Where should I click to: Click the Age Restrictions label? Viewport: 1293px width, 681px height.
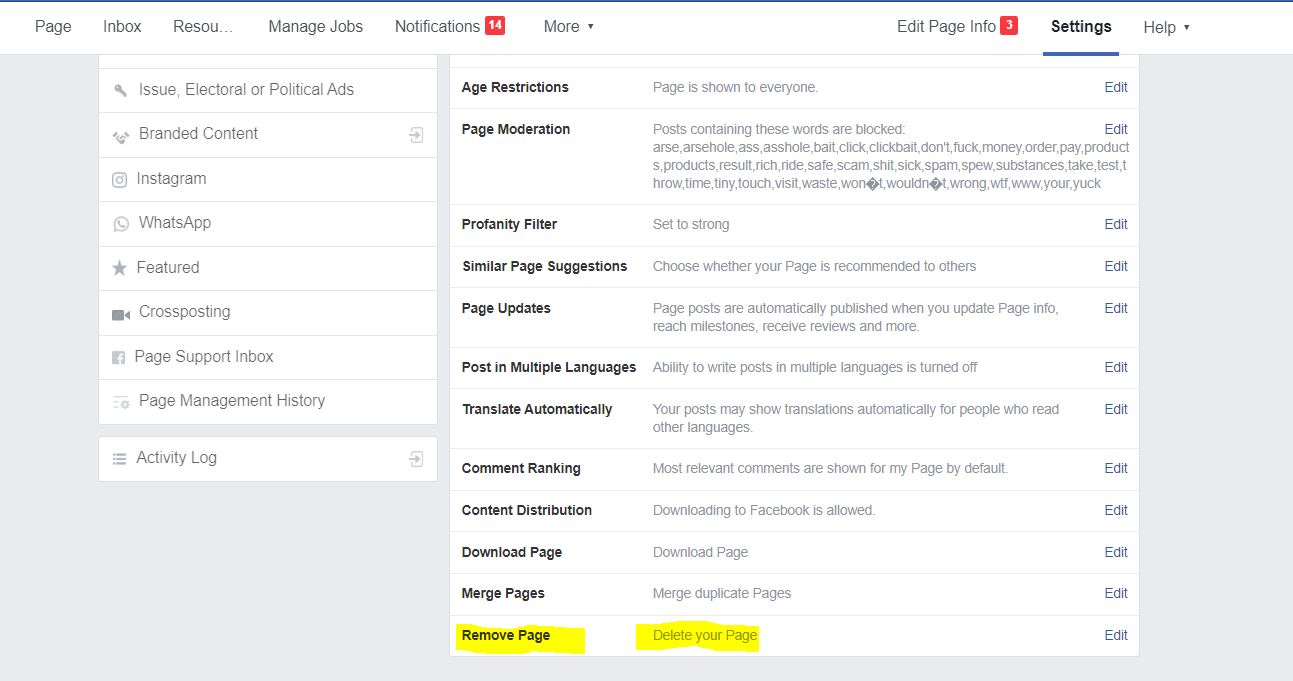[515, 87]
